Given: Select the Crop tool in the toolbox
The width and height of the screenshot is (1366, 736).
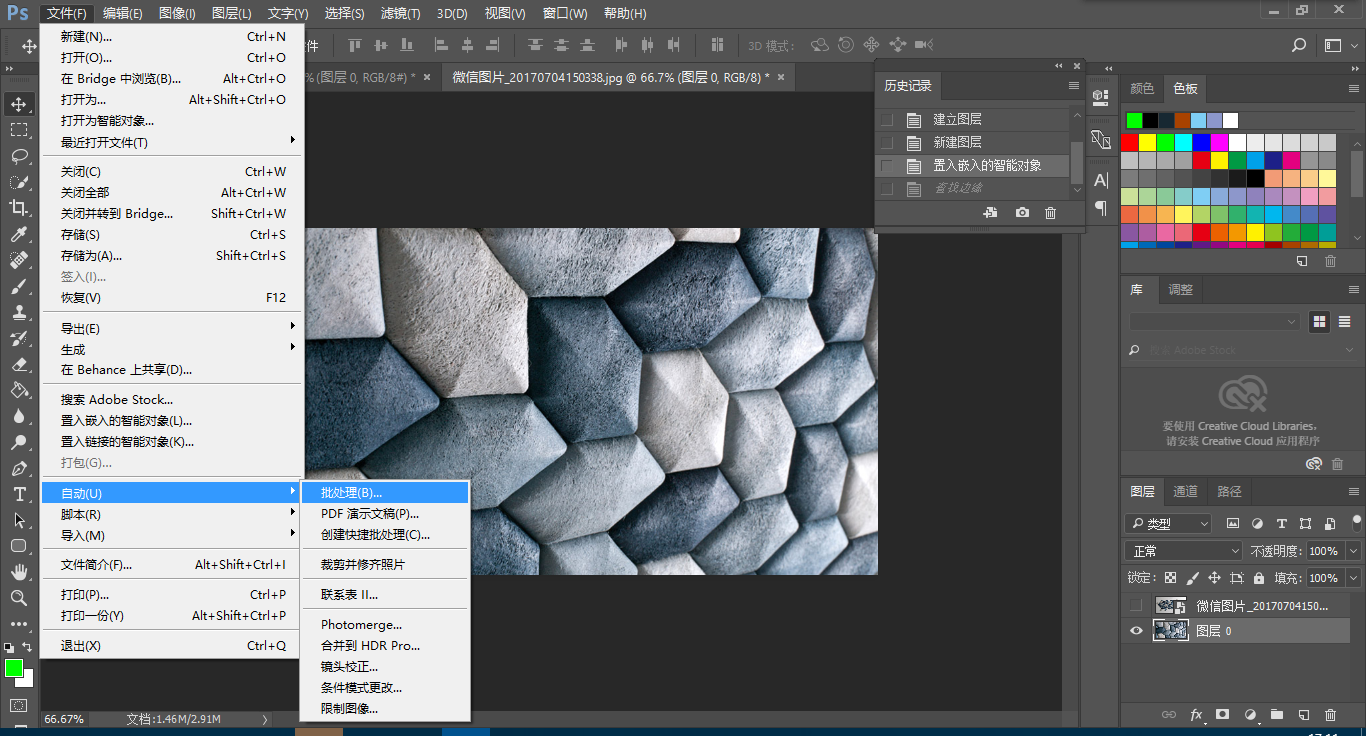Looking at the screenshot, I should click(x=19, y=208).
